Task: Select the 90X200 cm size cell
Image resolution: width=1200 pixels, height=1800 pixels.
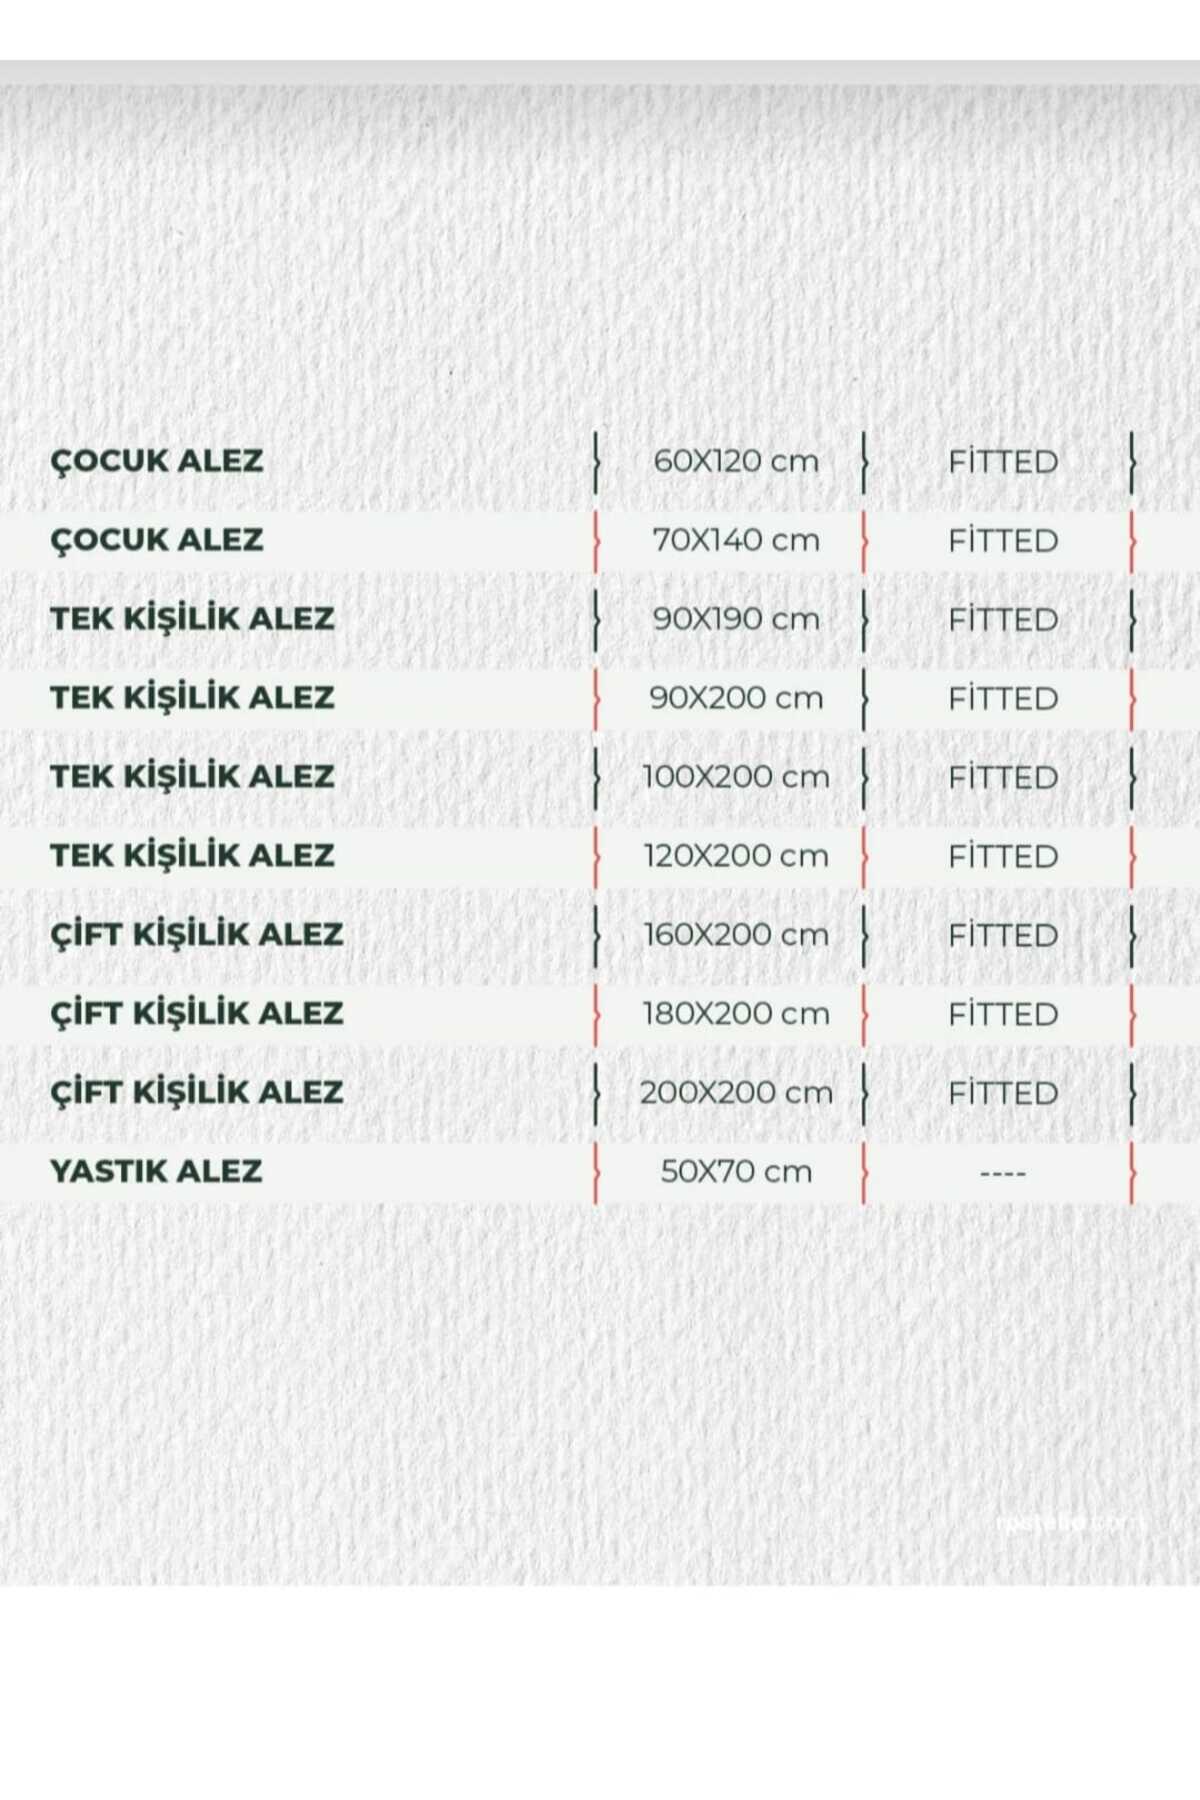Action: (736, 698)
